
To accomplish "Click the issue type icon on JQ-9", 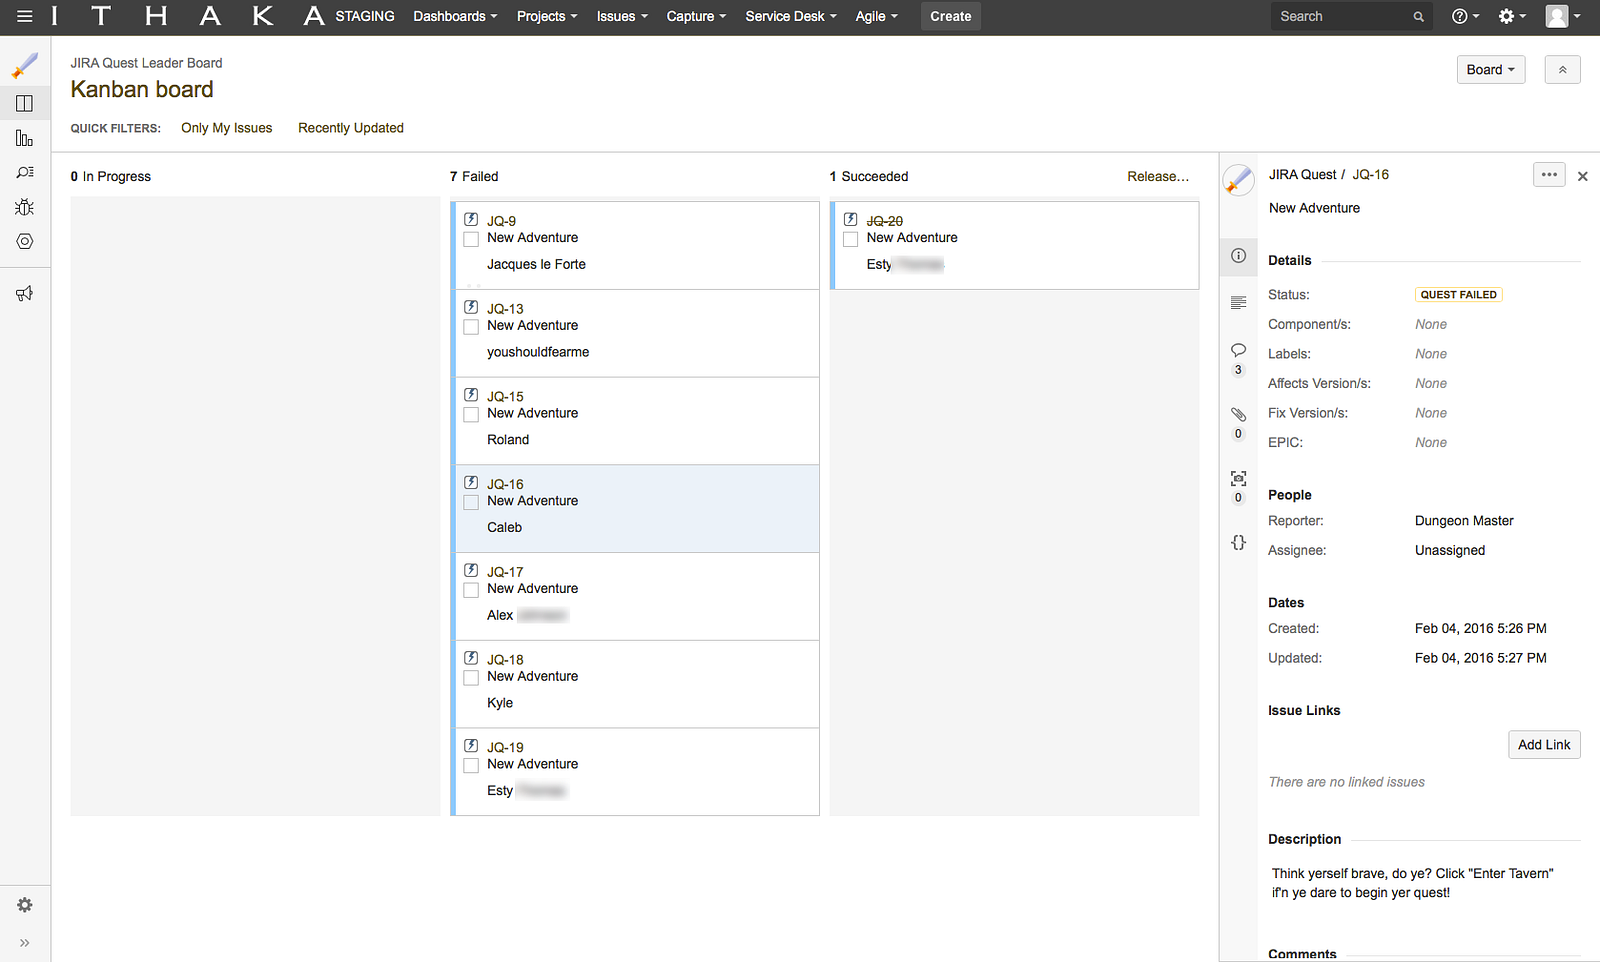I will click(x=471, y=219).
